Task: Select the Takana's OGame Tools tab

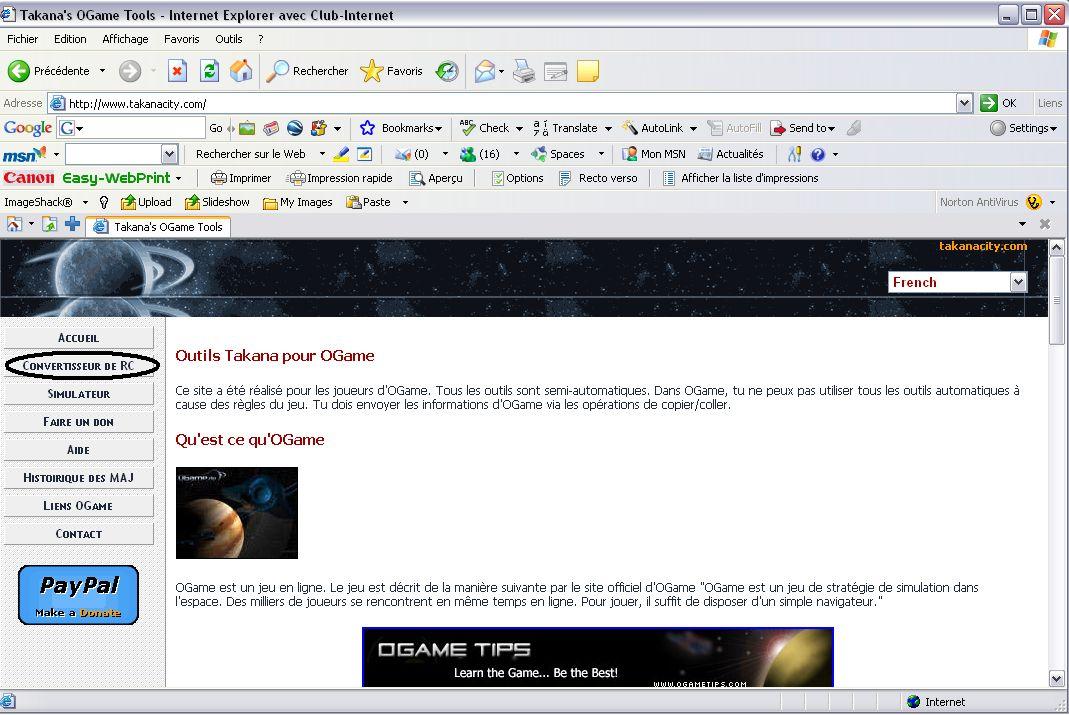Action: [158, 227]
